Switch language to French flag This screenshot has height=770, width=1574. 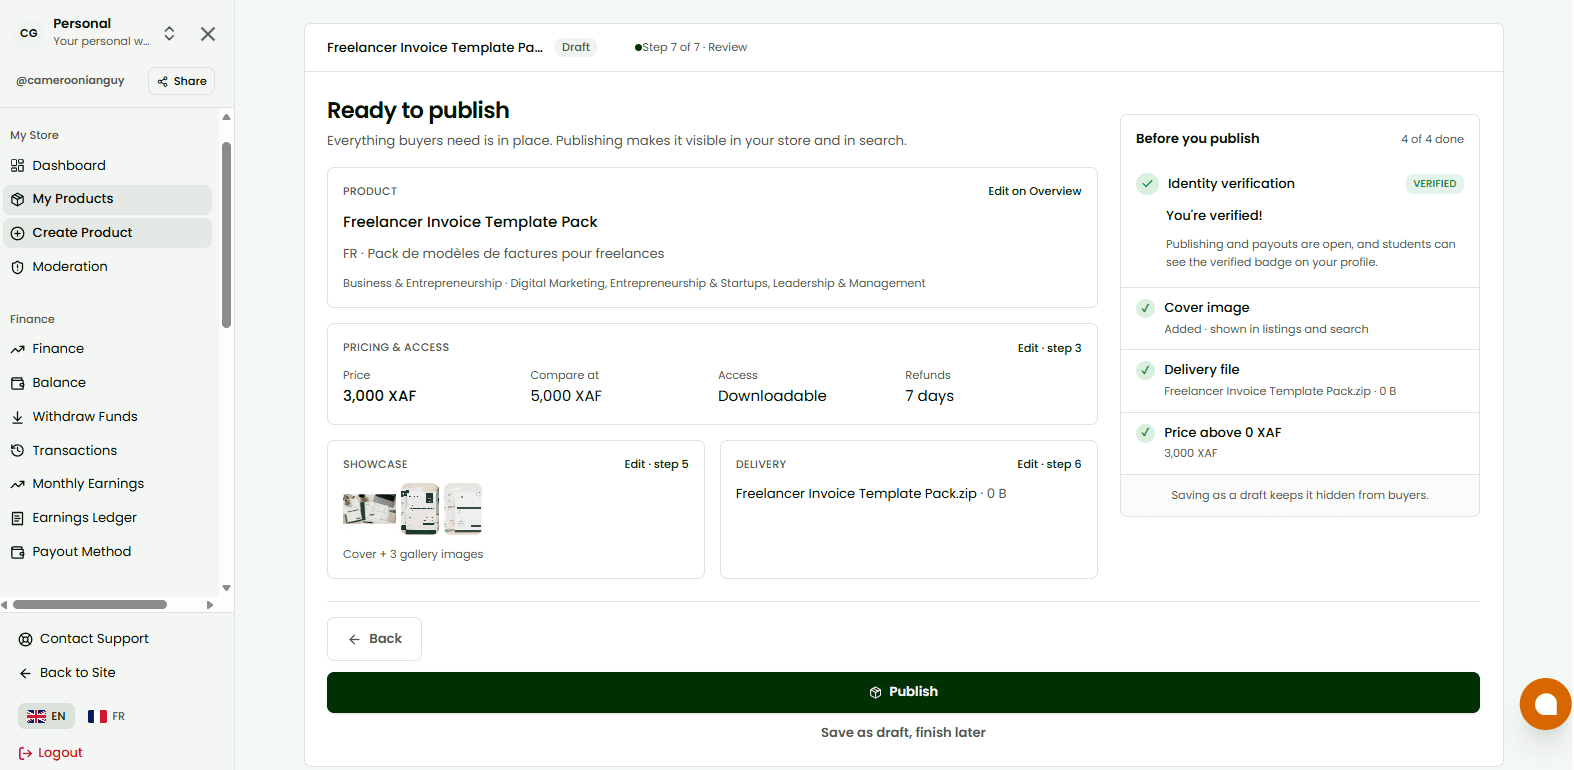point(106,716)
